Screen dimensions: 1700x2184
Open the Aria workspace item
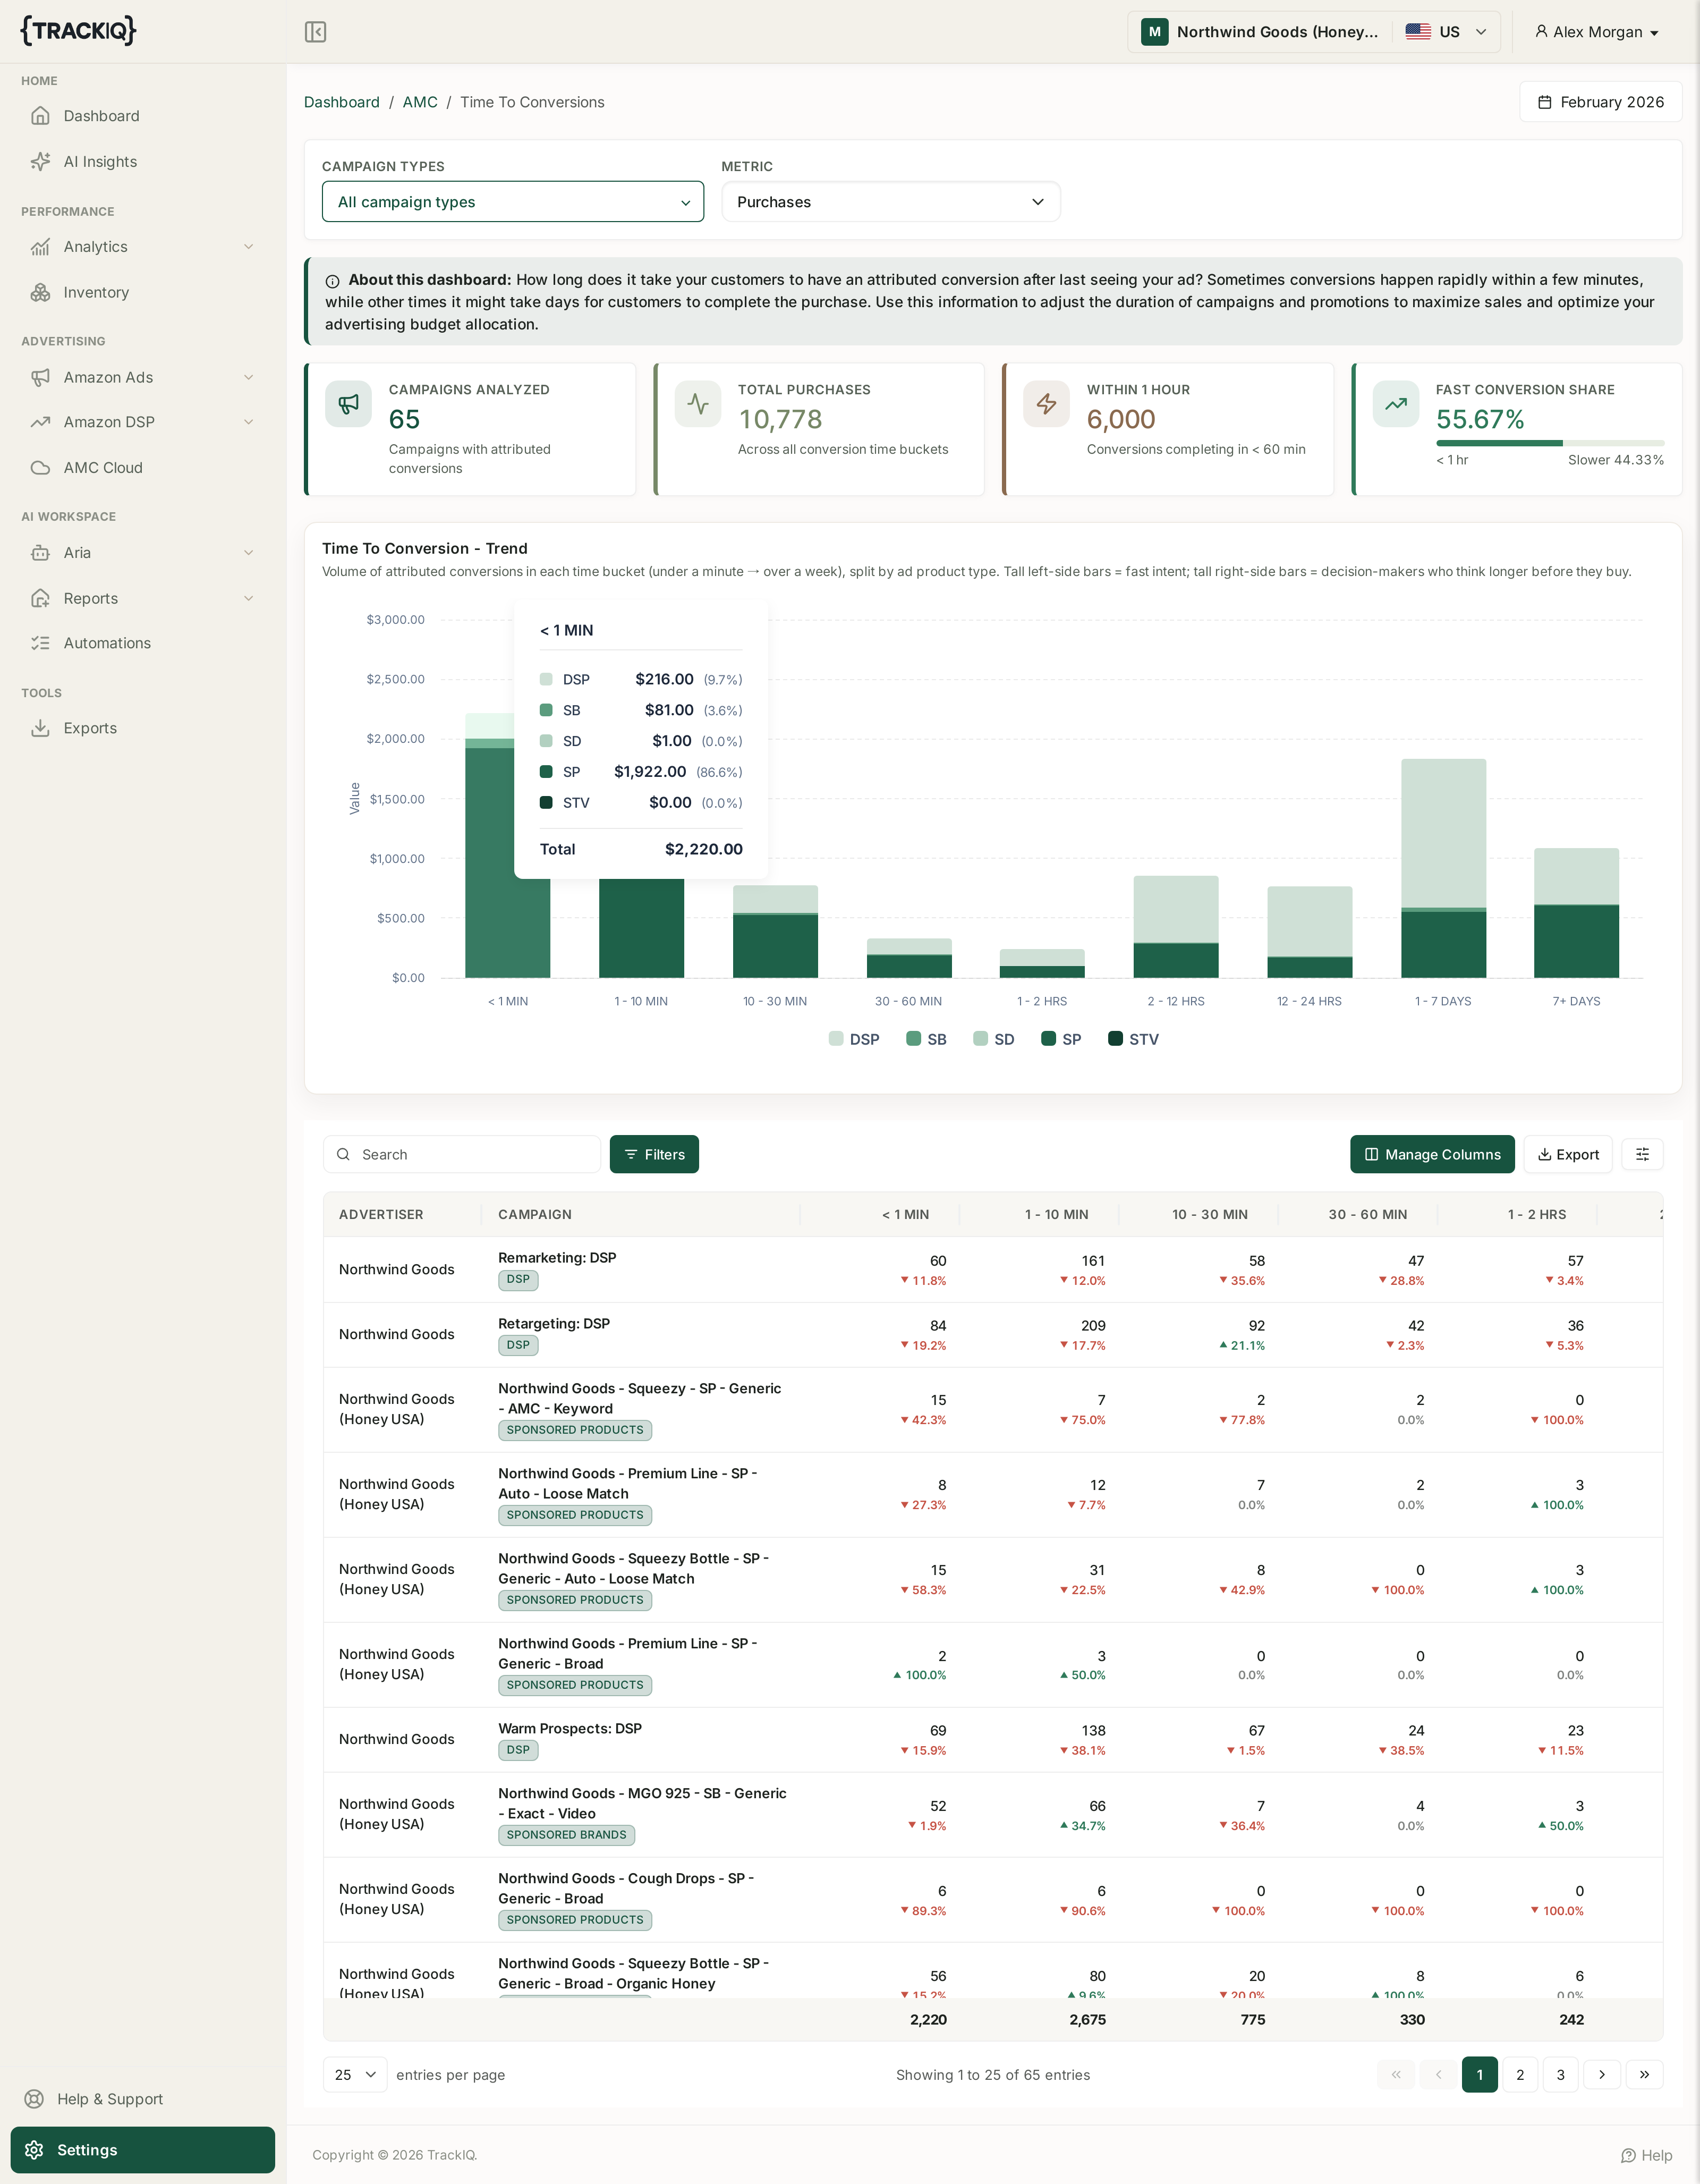[x=143, y=553]
